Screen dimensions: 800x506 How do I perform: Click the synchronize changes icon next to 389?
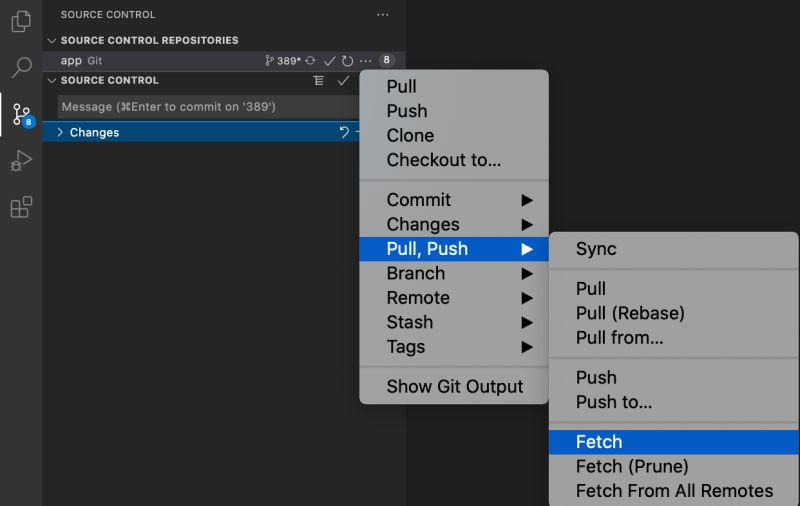(x=310, y=61)
